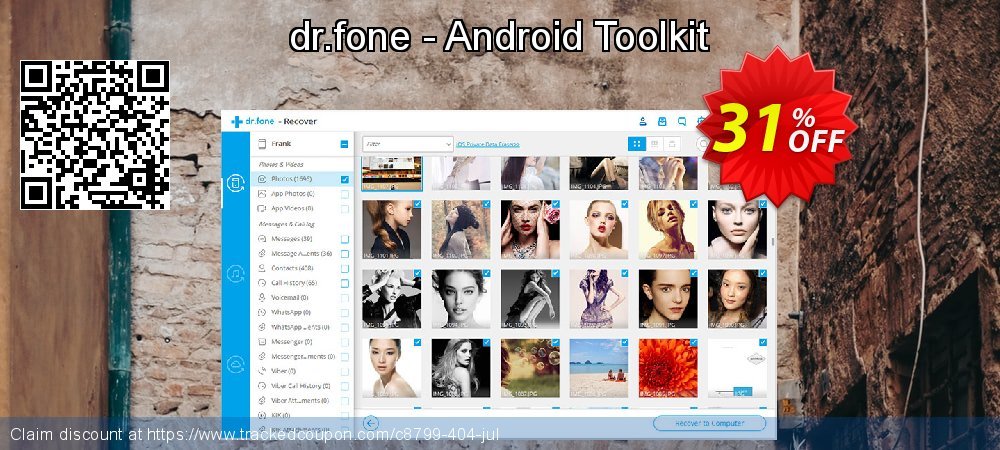The image size is (1000, 450).
Task: Select the red flower photo thumbnail
Action: (x=668, y=368)
